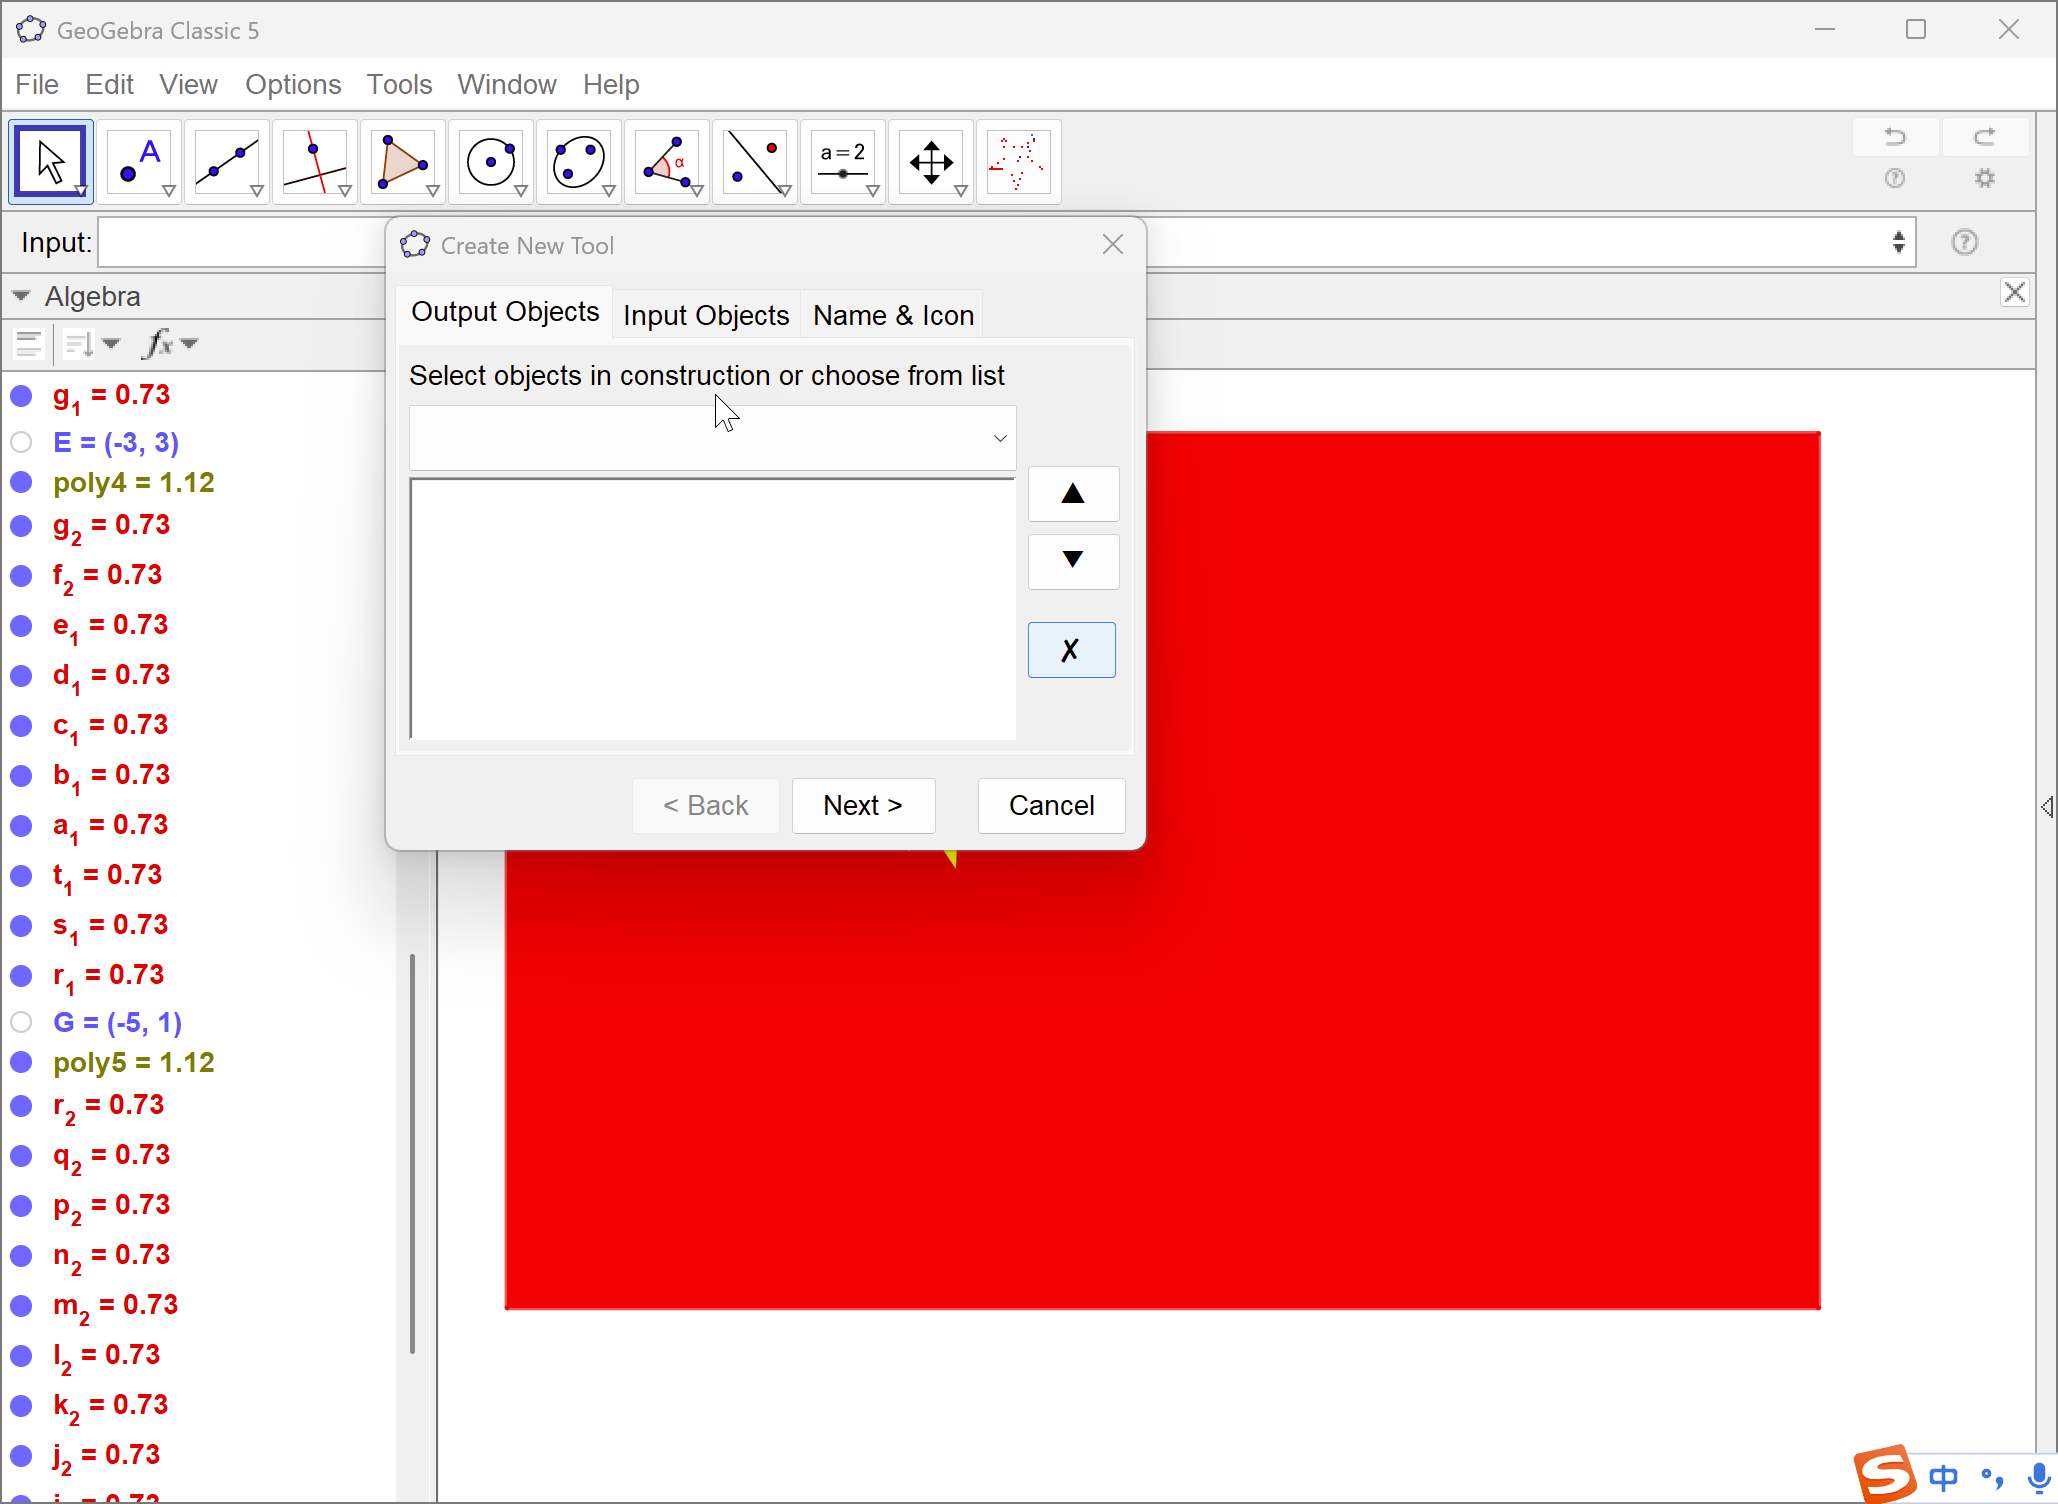Screen dimensions: 2058x1504
Task: Collapse the Algebra view triangle
Action: tap(21, 296)
